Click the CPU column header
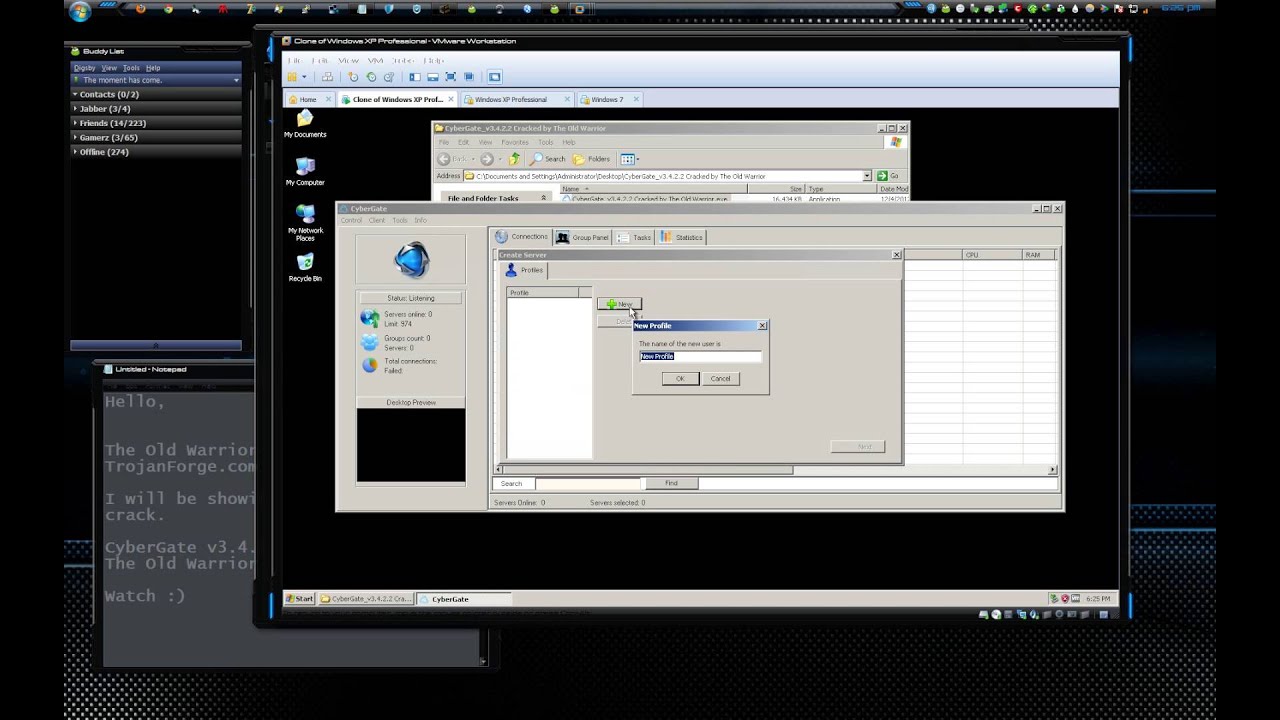This screenshot has width=1280, height=720. click(992, 255)
